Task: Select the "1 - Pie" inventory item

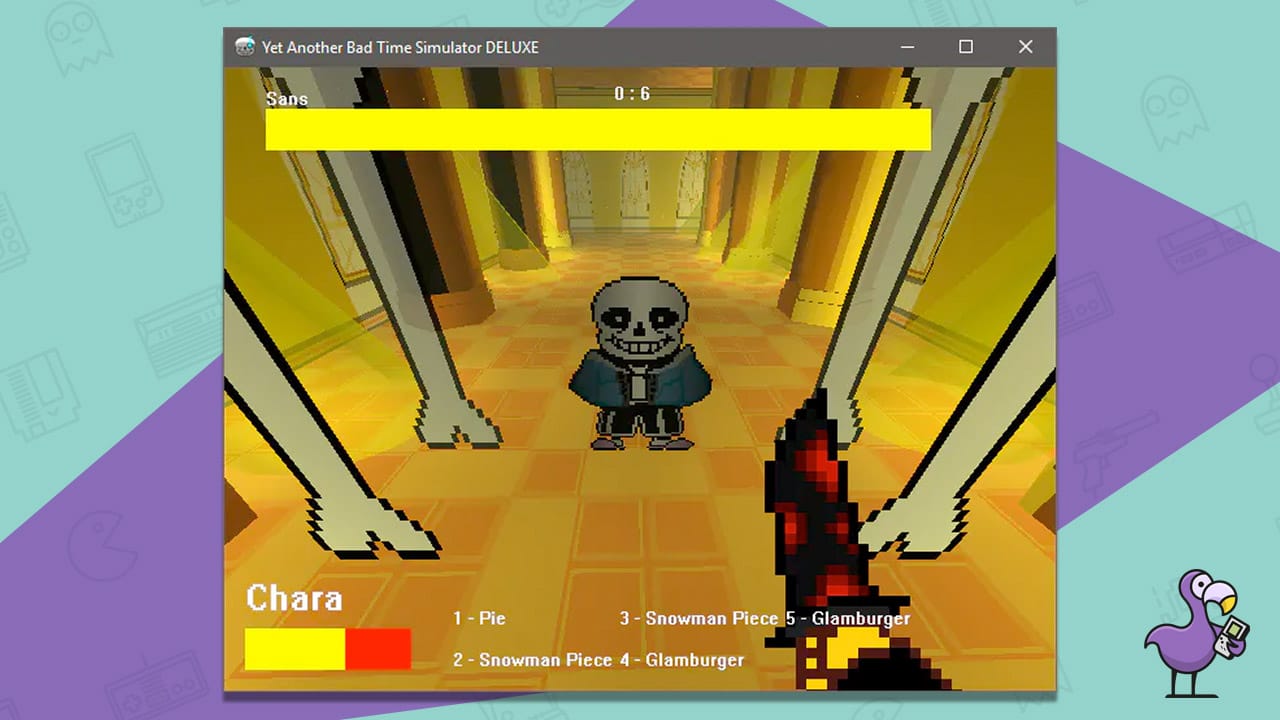Action: 478,618
